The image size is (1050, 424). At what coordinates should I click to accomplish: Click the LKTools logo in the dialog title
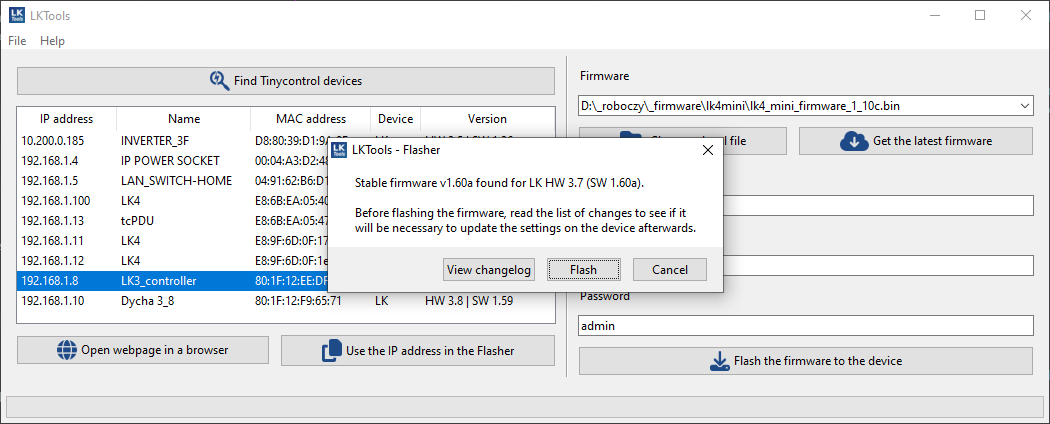[x=340, y=150]
